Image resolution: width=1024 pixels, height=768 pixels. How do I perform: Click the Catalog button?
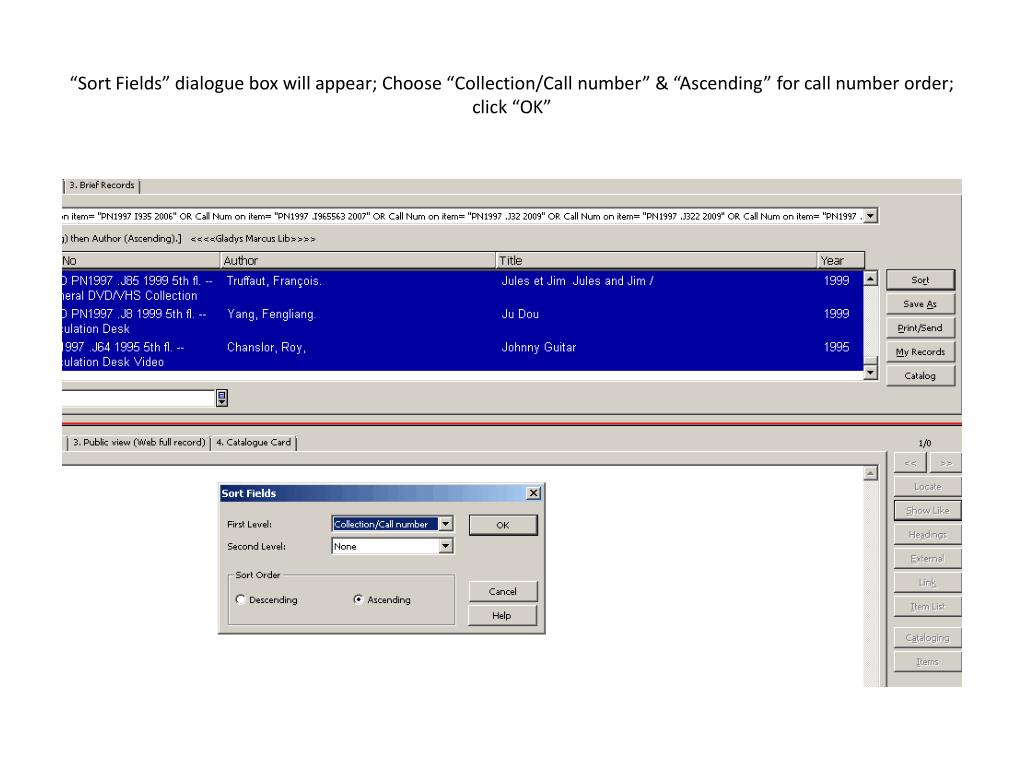pos(920,376)
